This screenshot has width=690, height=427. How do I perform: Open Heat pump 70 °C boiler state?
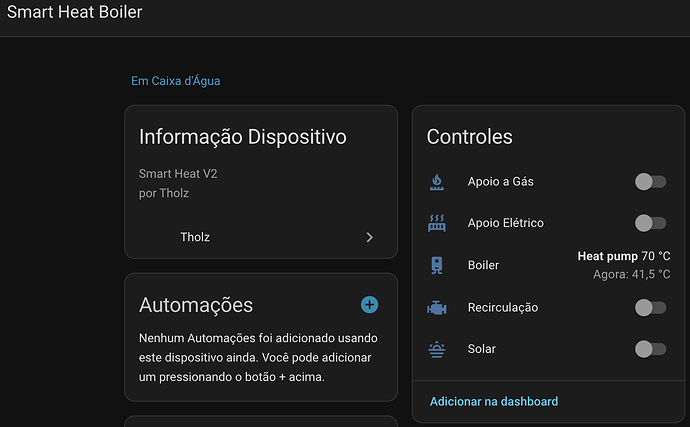coord(624,256)
